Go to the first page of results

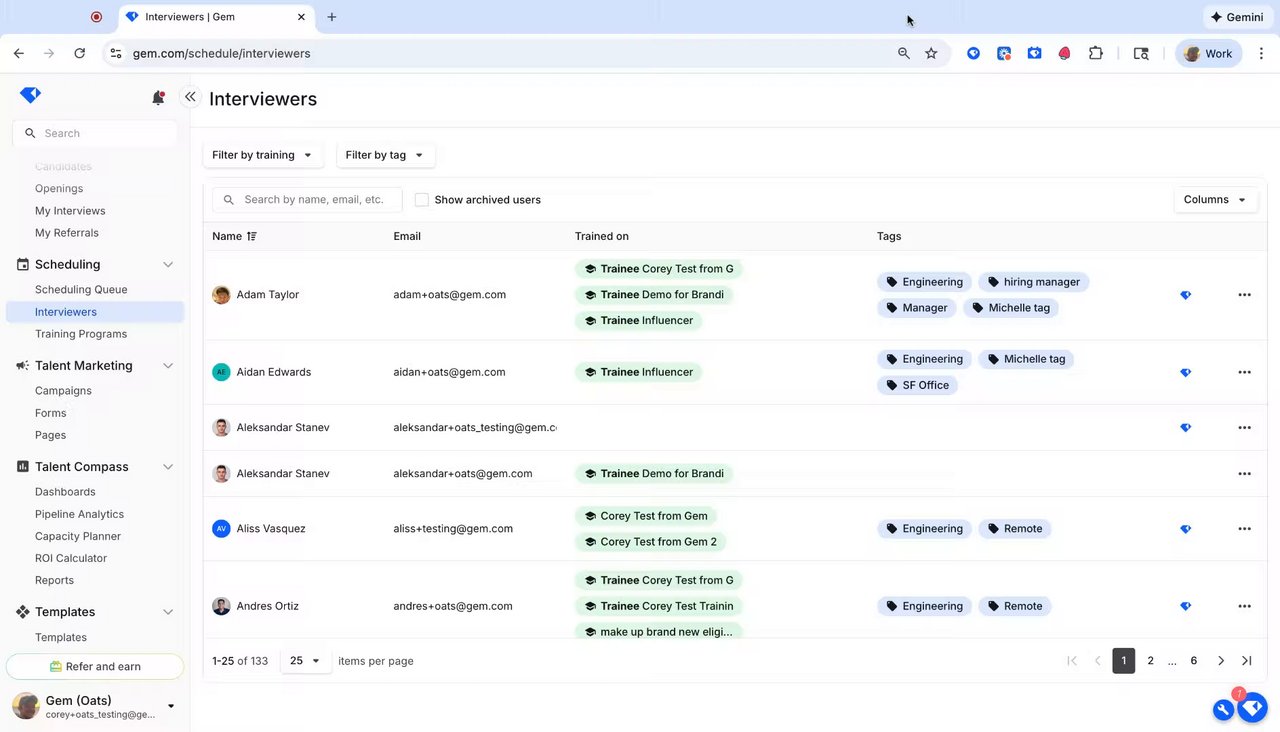pyautogui.click(x=1072, y=661)
